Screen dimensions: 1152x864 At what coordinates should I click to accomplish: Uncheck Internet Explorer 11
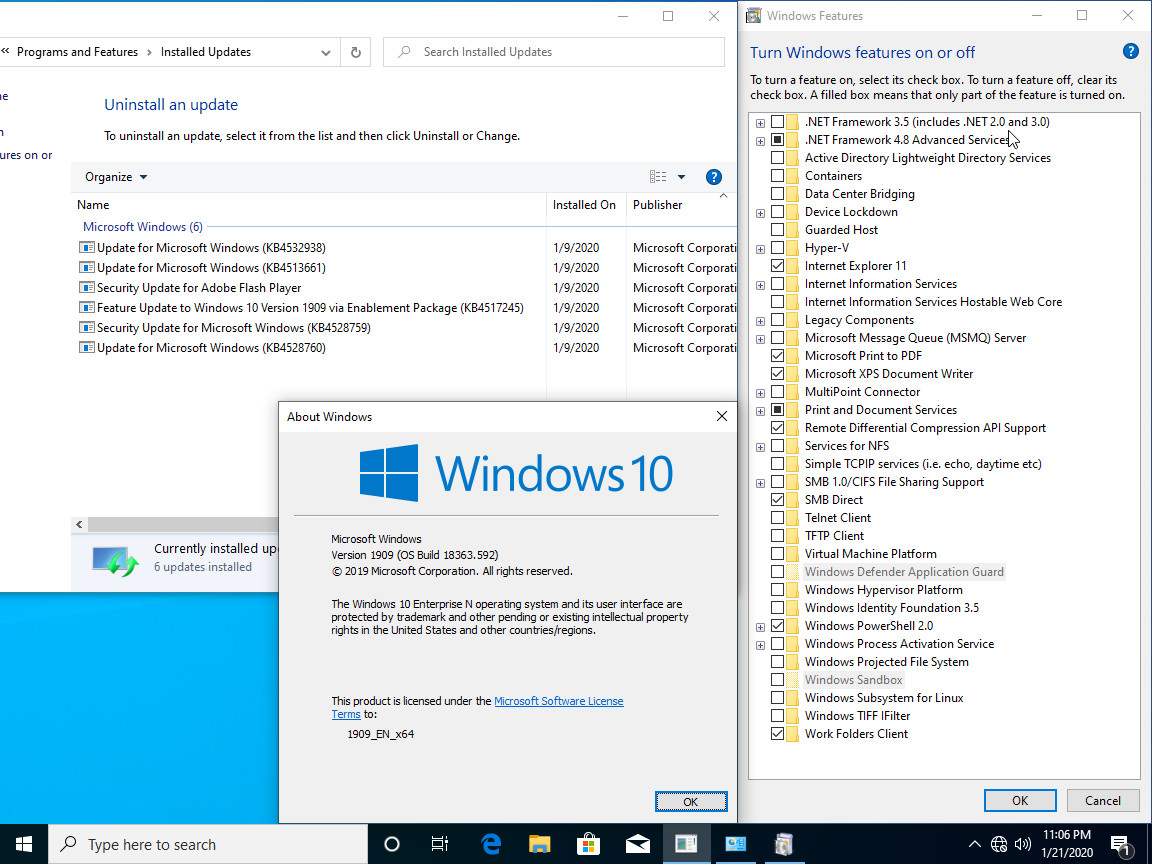[x=777, y=266]
